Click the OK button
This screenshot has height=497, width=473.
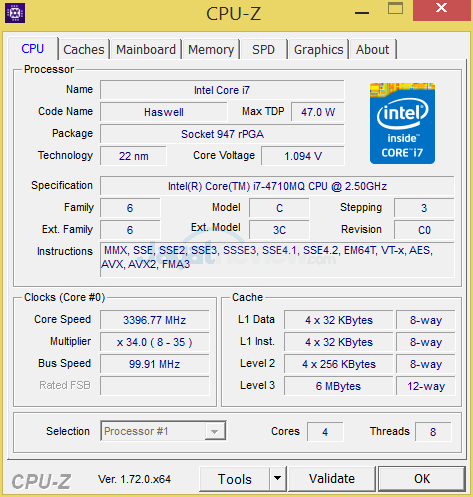tap(422, 479)
